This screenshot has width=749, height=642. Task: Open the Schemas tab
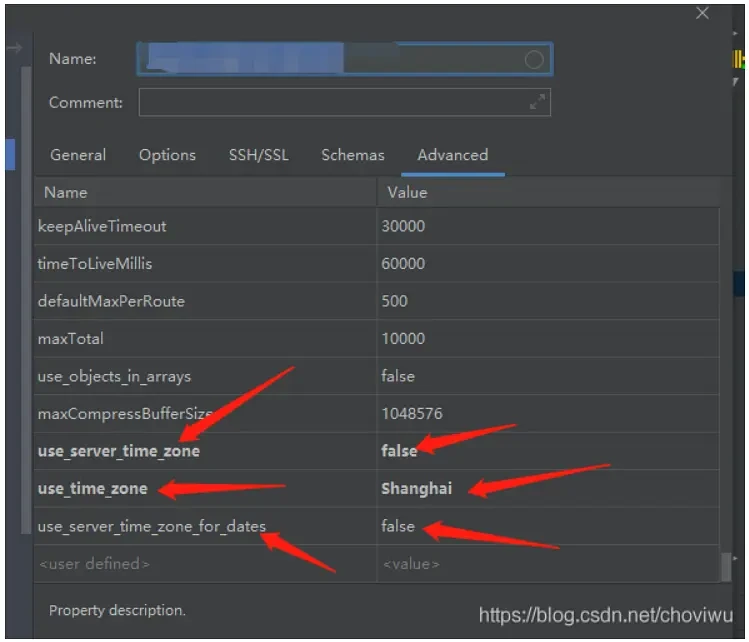point(352,155)
